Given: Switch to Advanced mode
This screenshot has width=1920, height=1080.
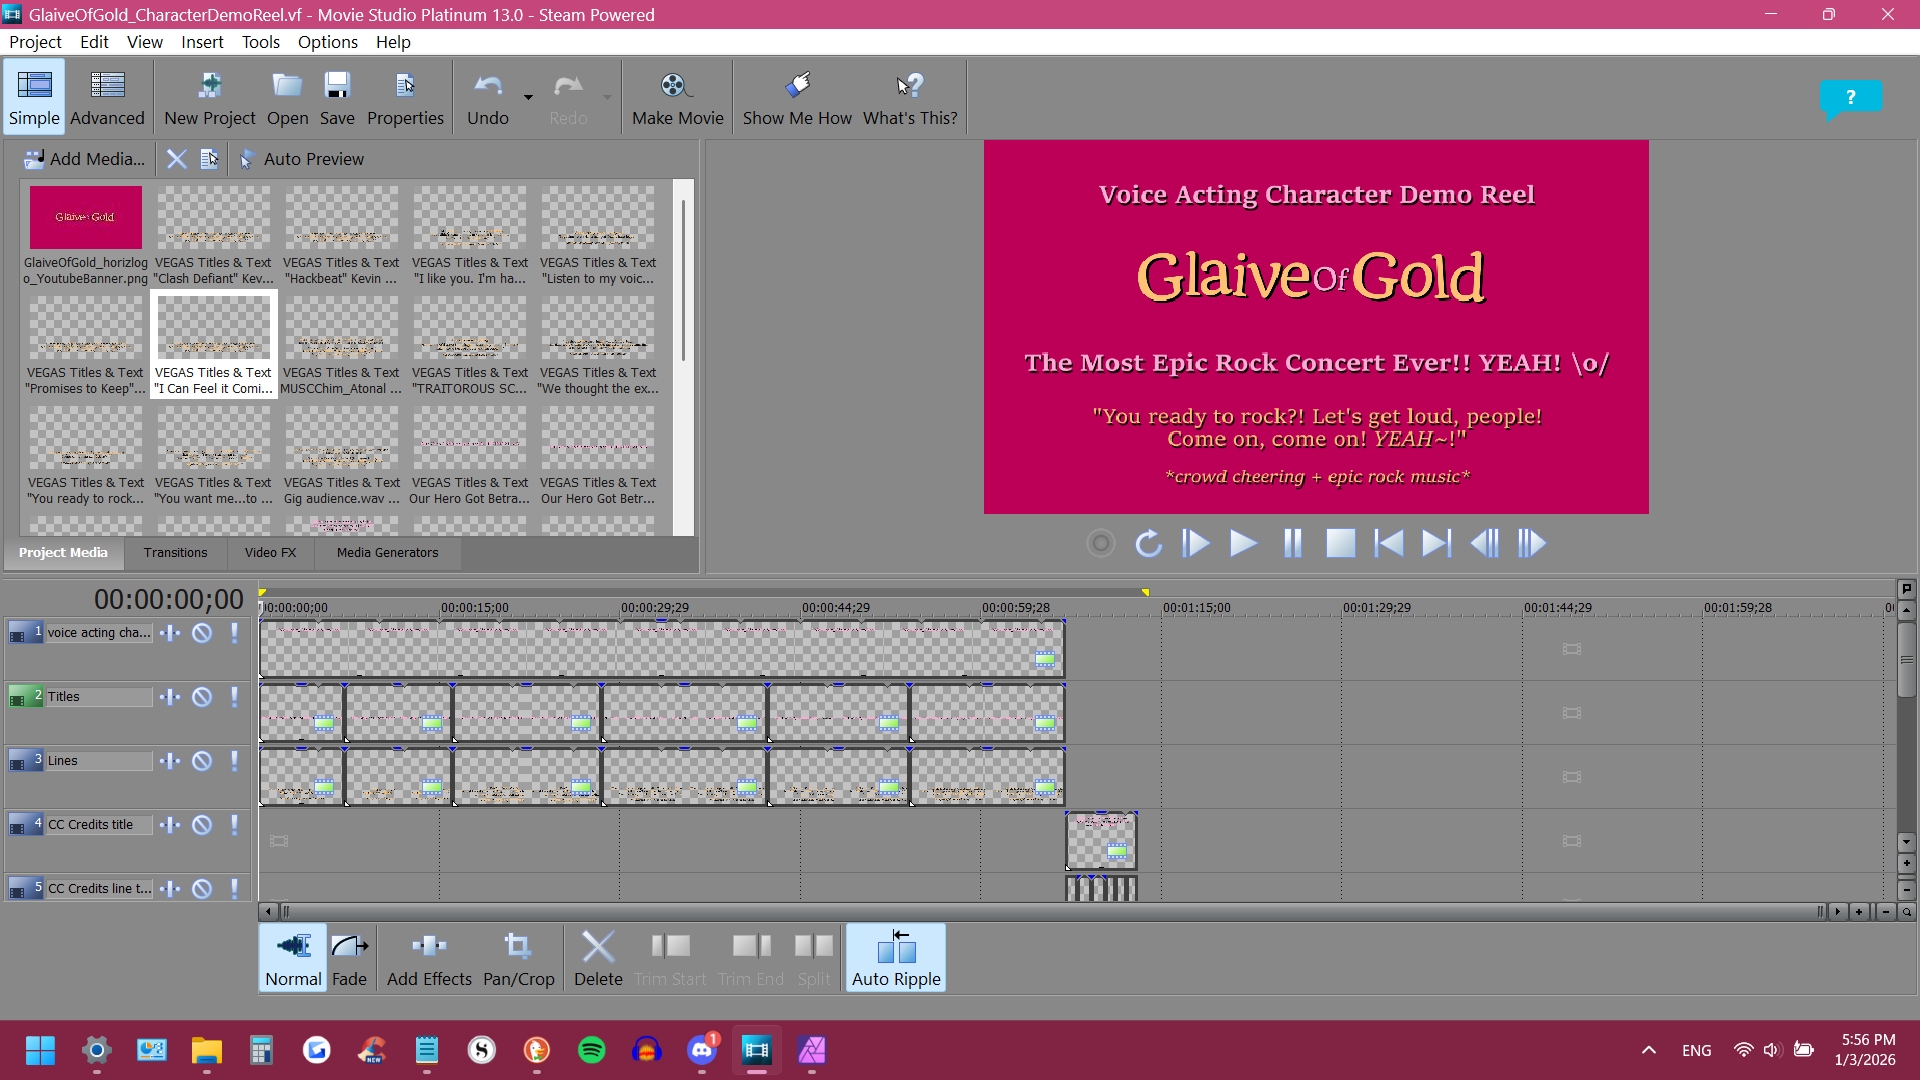Looking at the screenshot, I should point(107,97).
